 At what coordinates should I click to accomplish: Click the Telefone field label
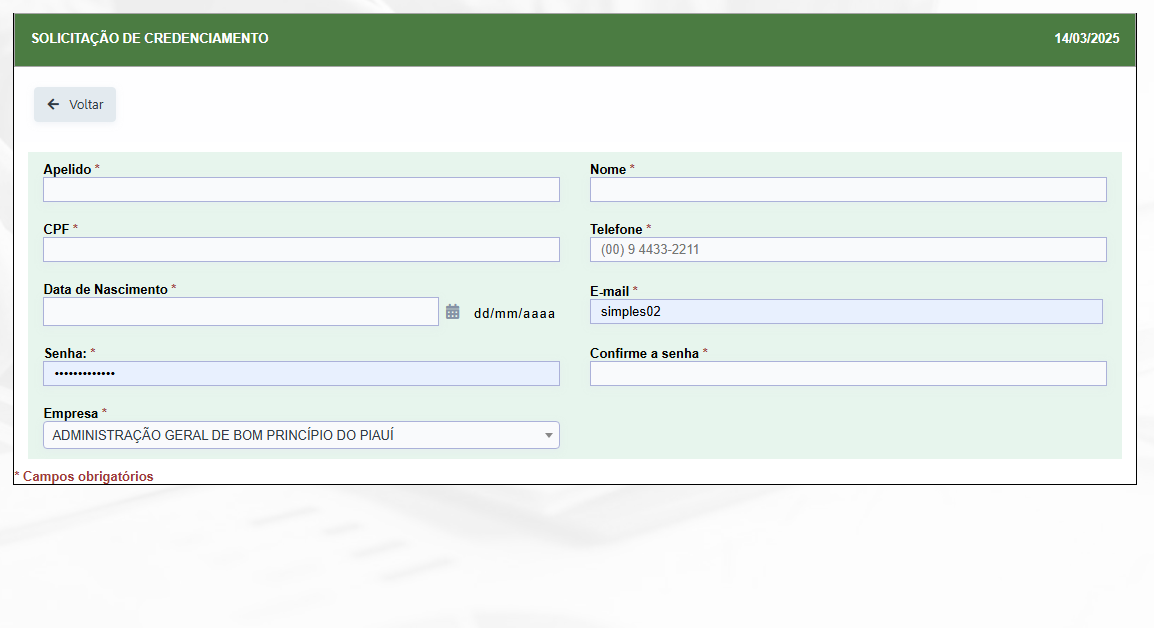(x=616, y=229)
